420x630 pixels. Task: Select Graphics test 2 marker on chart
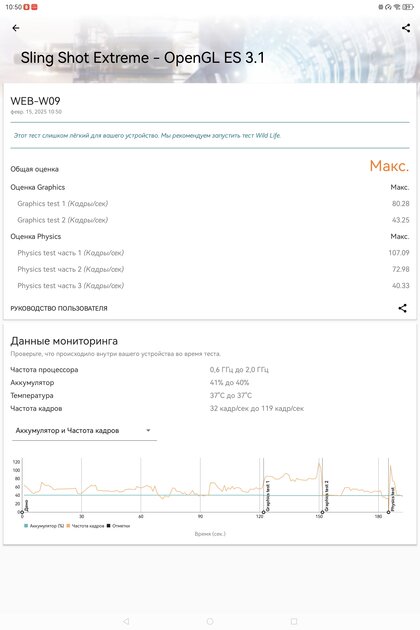click(x=322, y=512)
